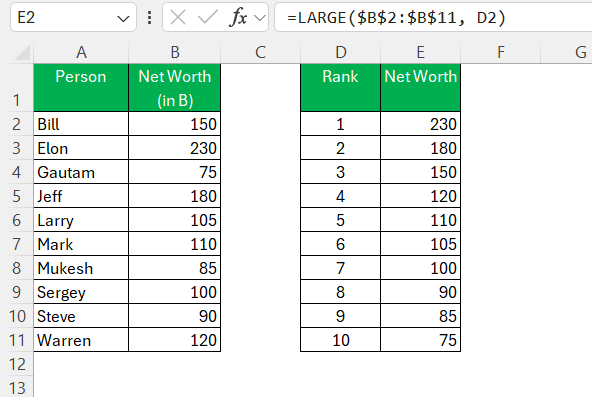Open the dropdown next to fx icon
The height and width of the screenshot is (397, 592).
(260, 18)
